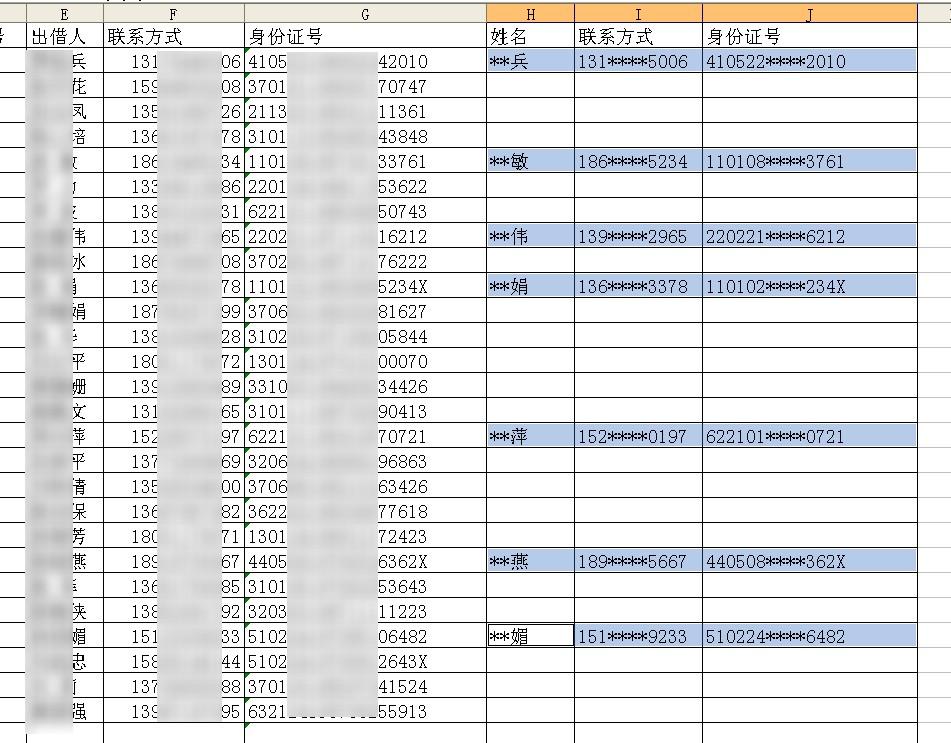Select cell containing **娟
The height and width of the screenshot is (743, 951).
[530, 286]
